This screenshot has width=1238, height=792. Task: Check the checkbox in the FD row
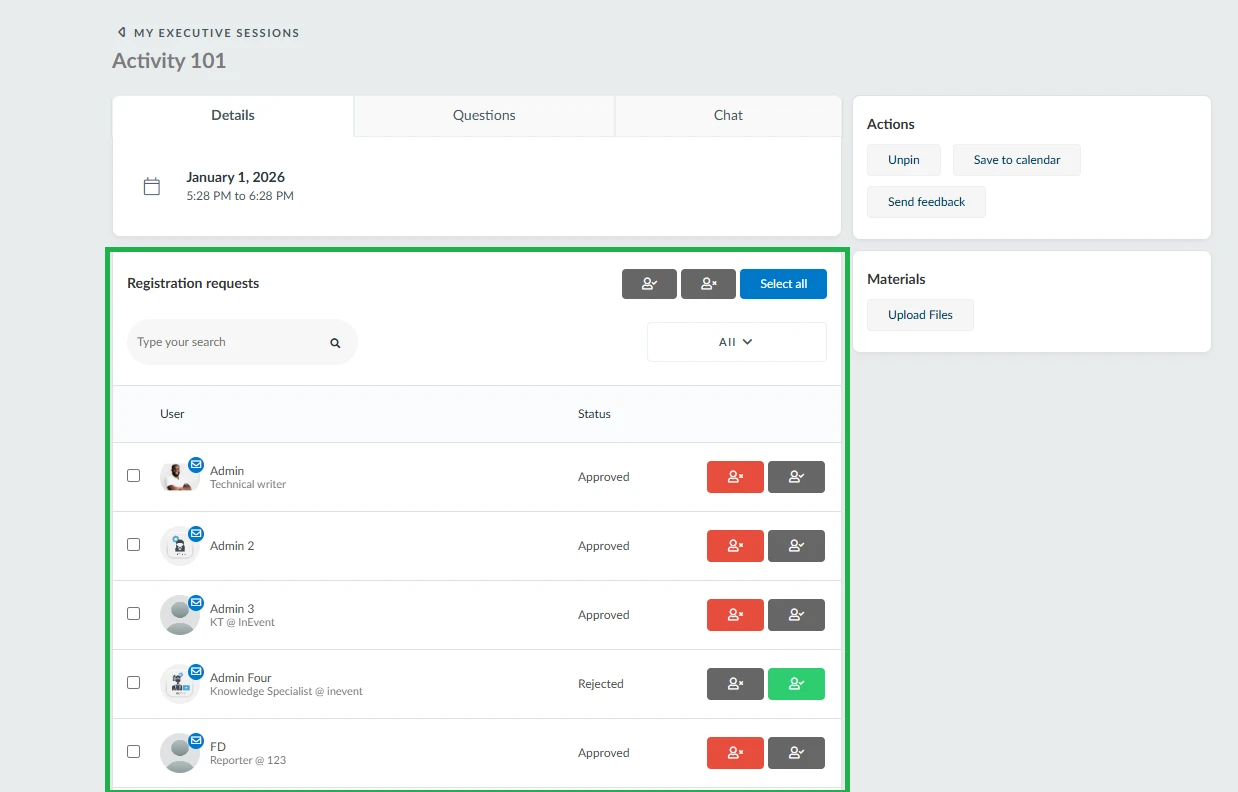133,751
